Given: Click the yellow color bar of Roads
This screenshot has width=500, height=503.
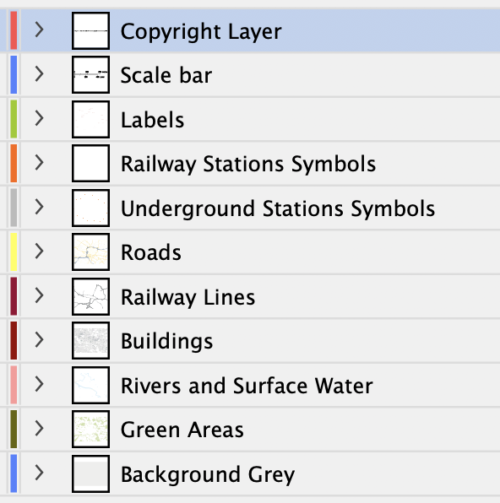Looking at the screenshot, I should pyautogui.click(x=14, y=252).
